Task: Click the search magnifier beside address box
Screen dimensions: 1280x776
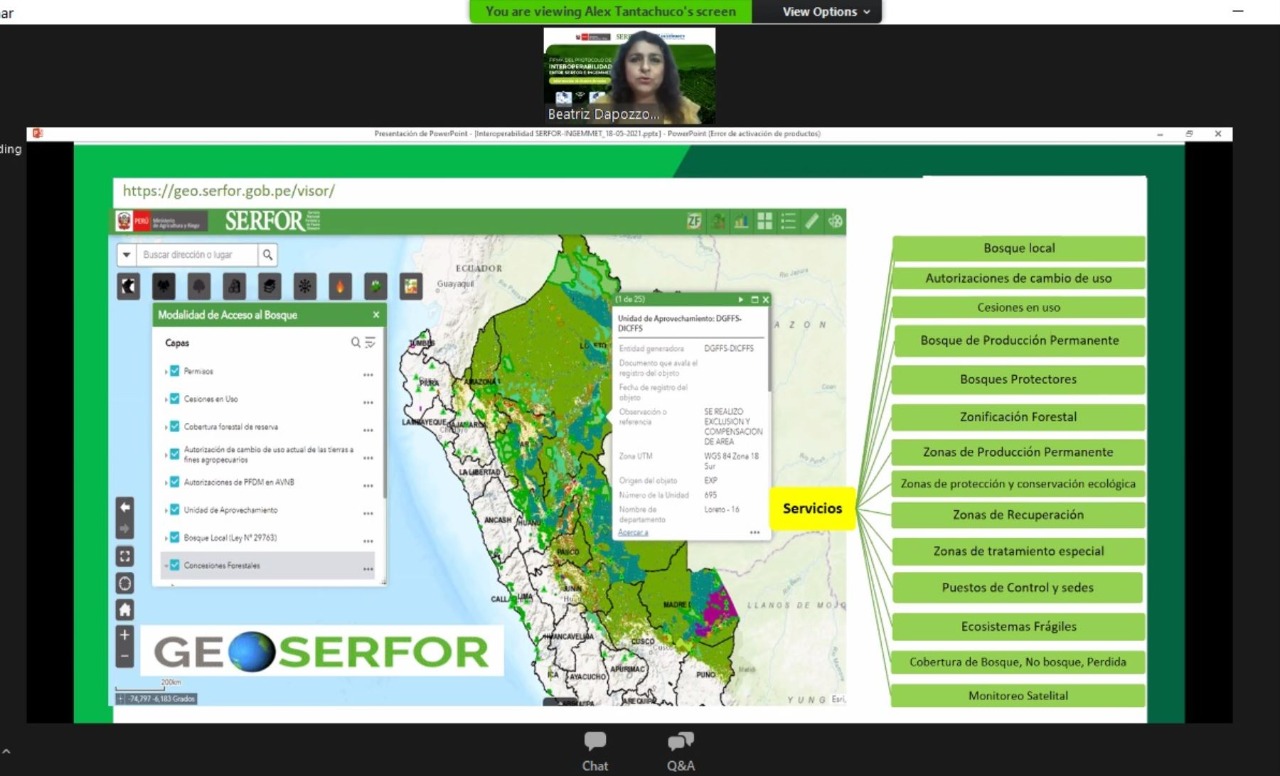Action: 268,255
